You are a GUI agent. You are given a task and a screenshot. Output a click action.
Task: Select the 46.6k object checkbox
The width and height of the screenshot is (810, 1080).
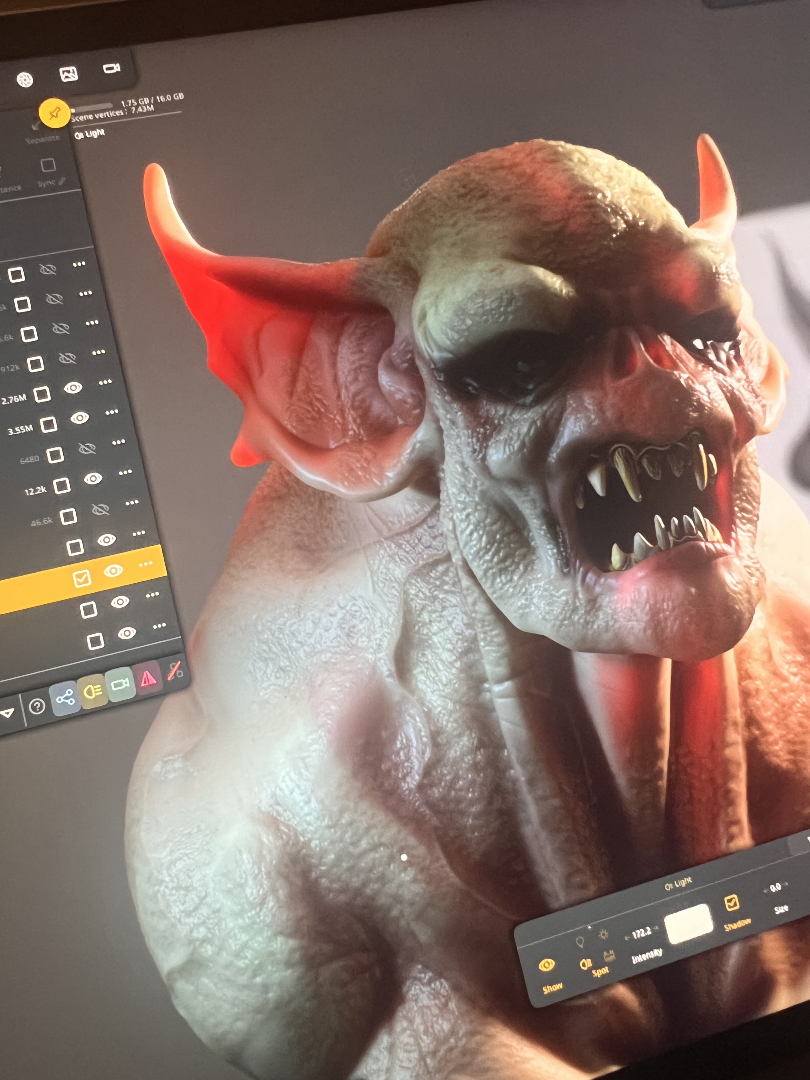click(x=68, y=516)
